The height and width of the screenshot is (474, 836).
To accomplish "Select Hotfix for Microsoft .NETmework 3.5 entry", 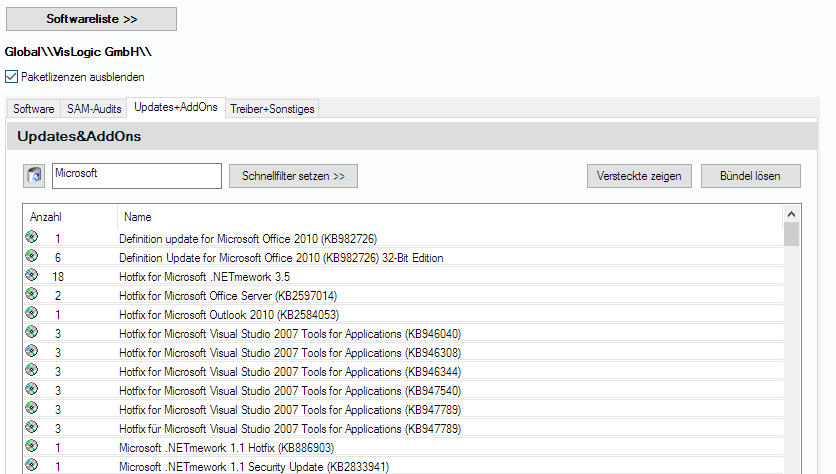I will (x=204, y=277).
